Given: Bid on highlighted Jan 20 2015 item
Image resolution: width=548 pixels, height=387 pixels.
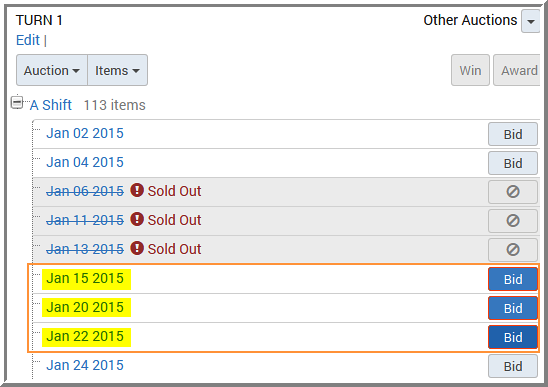Looking at the screenshot, I should point(513,308).
